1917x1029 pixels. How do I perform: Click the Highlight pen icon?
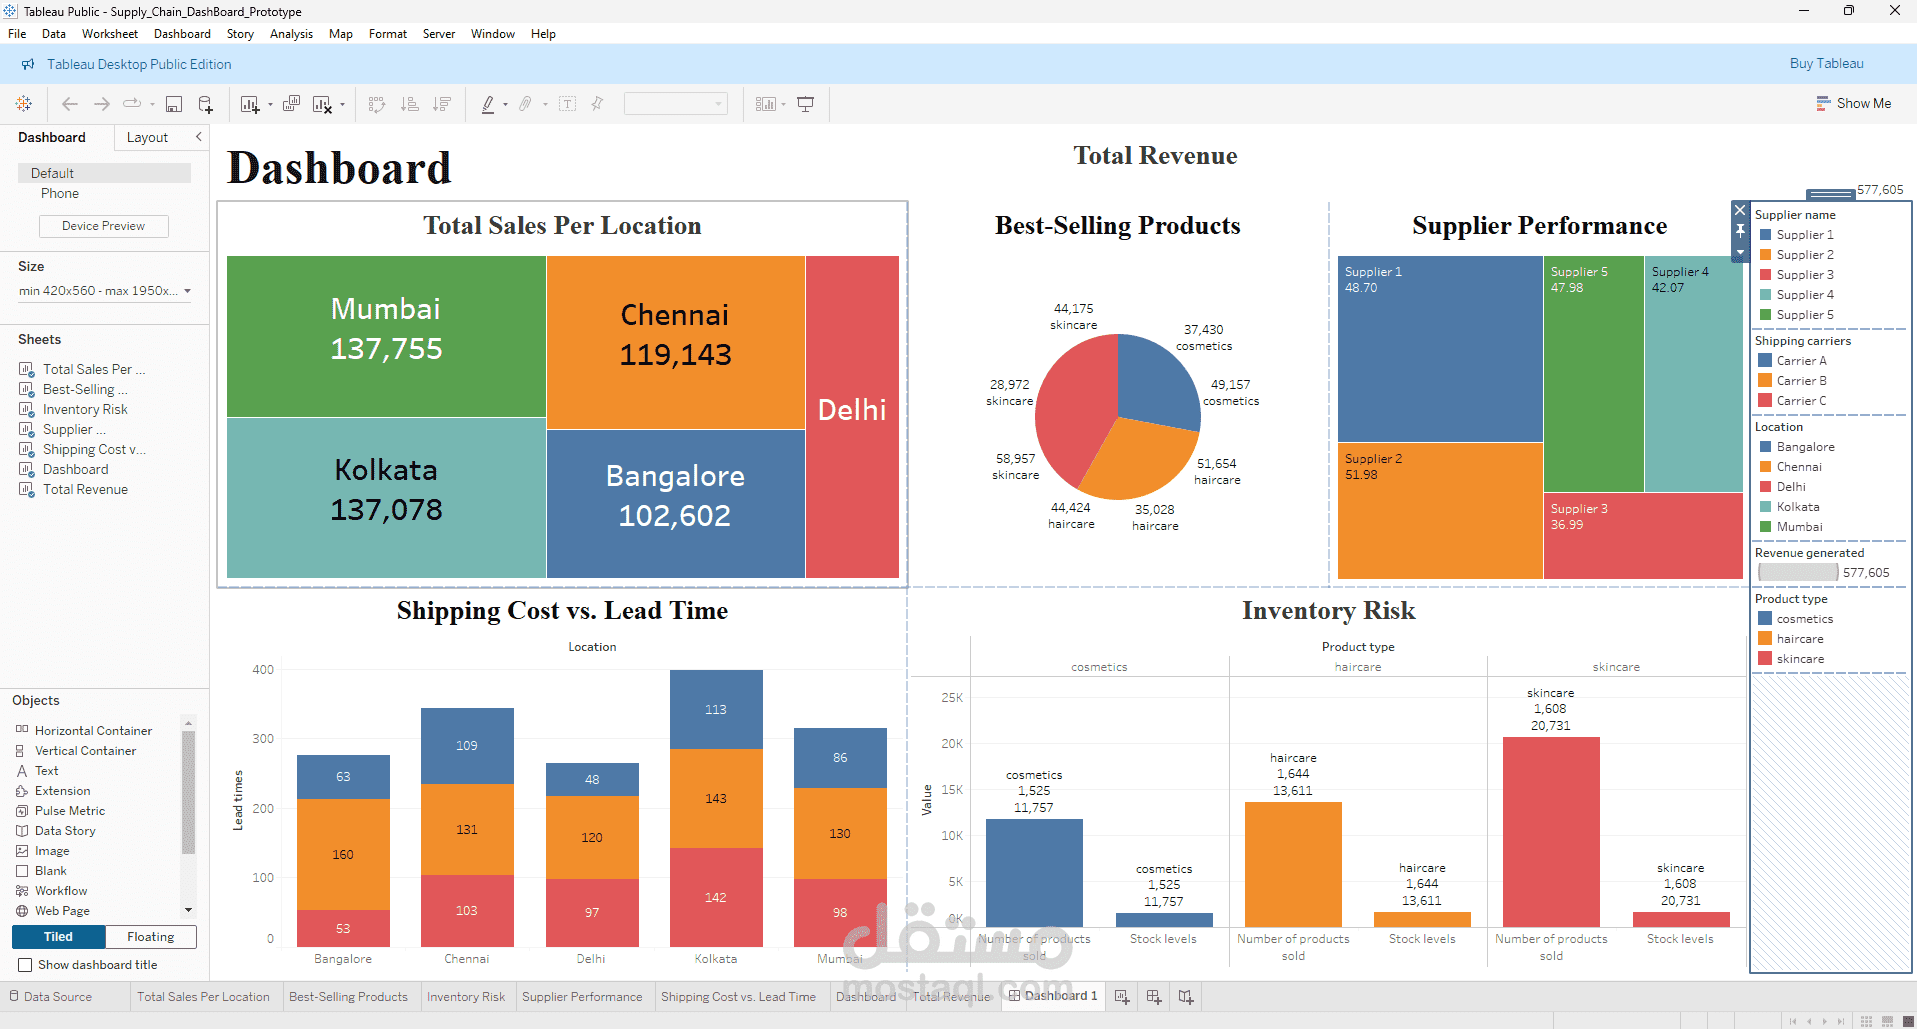488,104
